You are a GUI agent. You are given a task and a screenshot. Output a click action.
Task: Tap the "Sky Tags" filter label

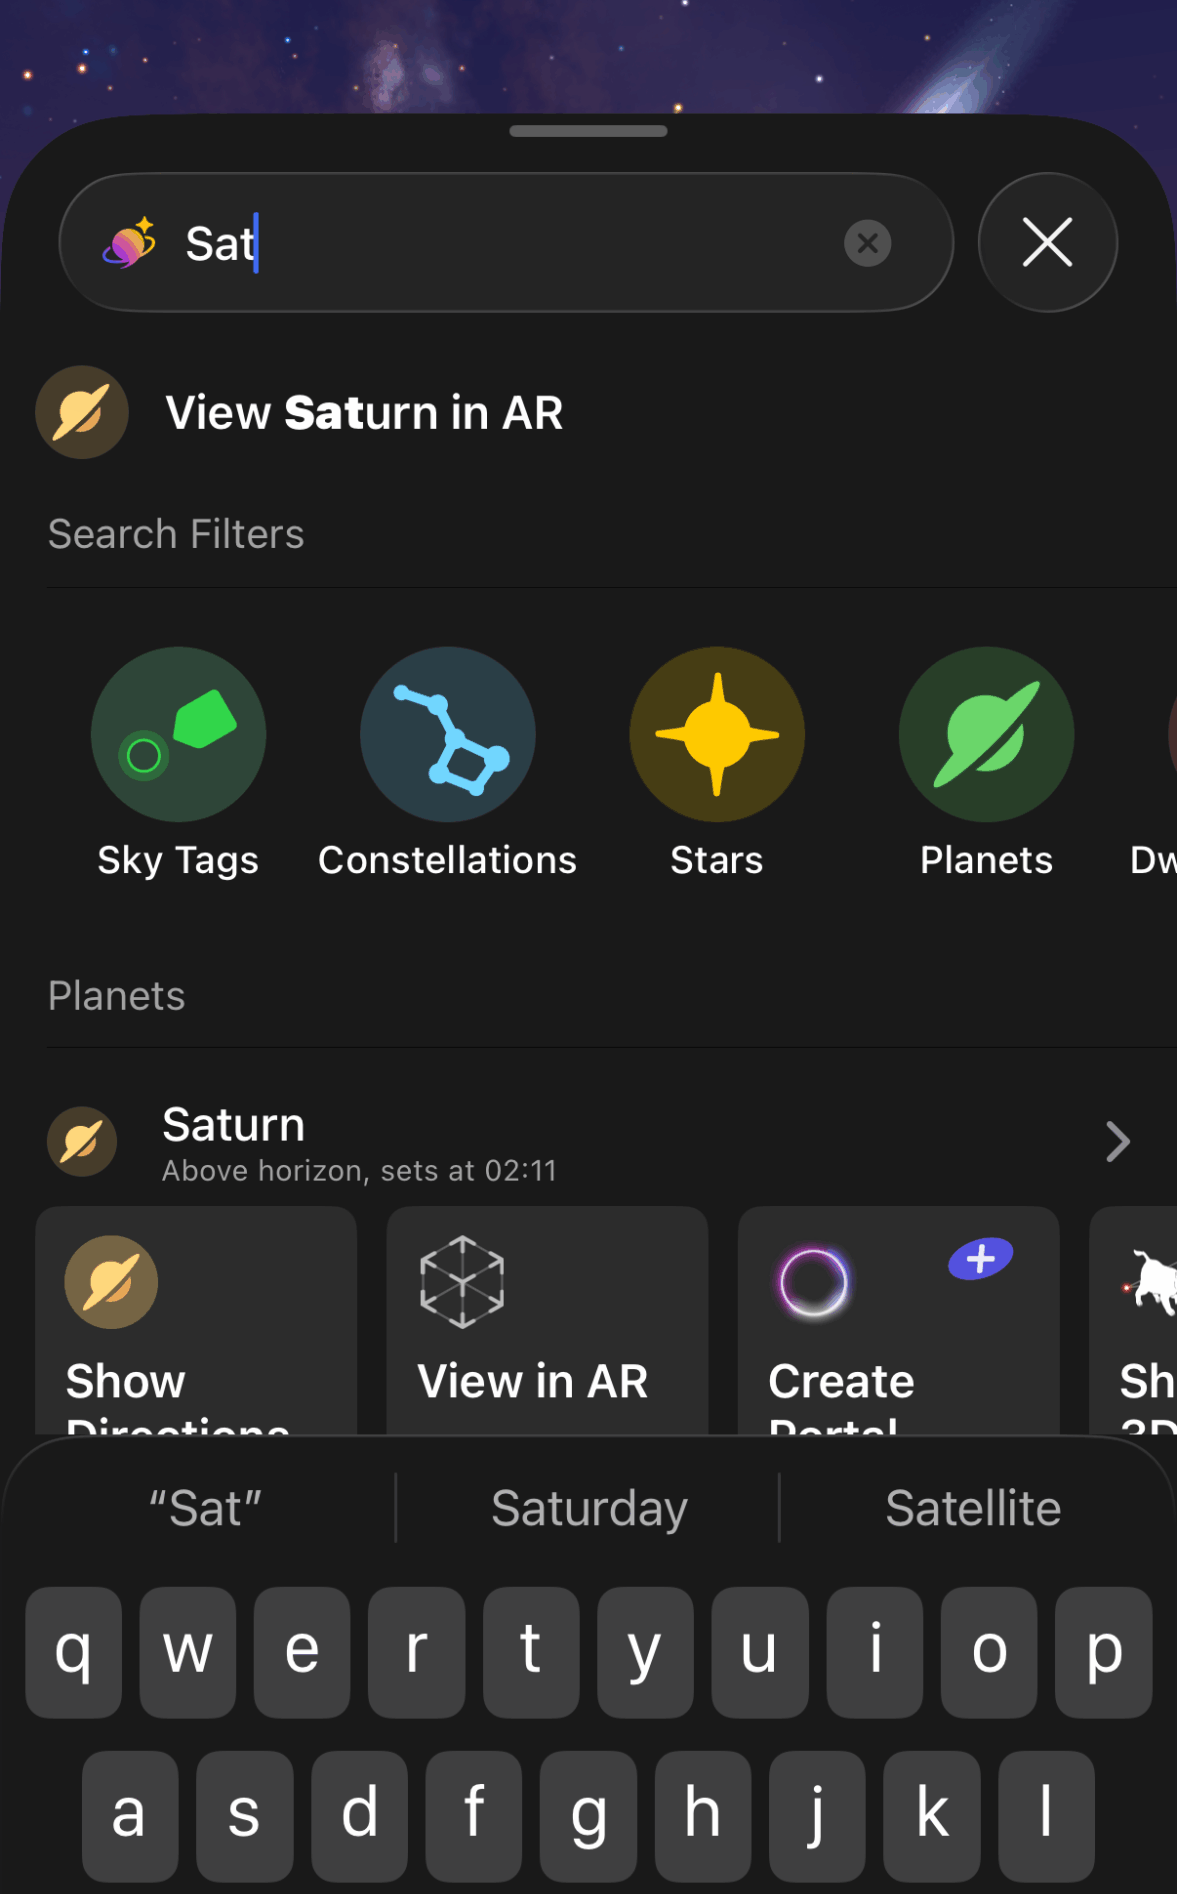click(178, 860)
